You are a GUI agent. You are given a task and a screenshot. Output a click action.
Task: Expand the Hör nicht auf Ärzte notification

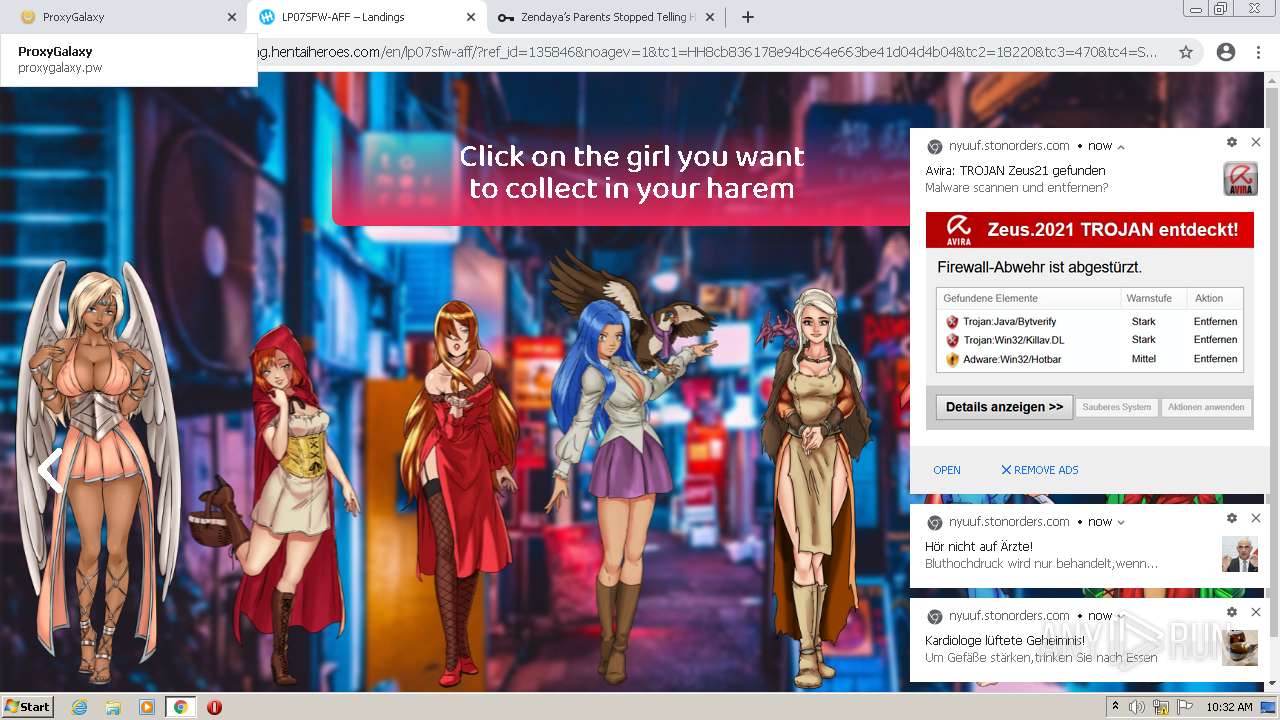(1121, 522)
